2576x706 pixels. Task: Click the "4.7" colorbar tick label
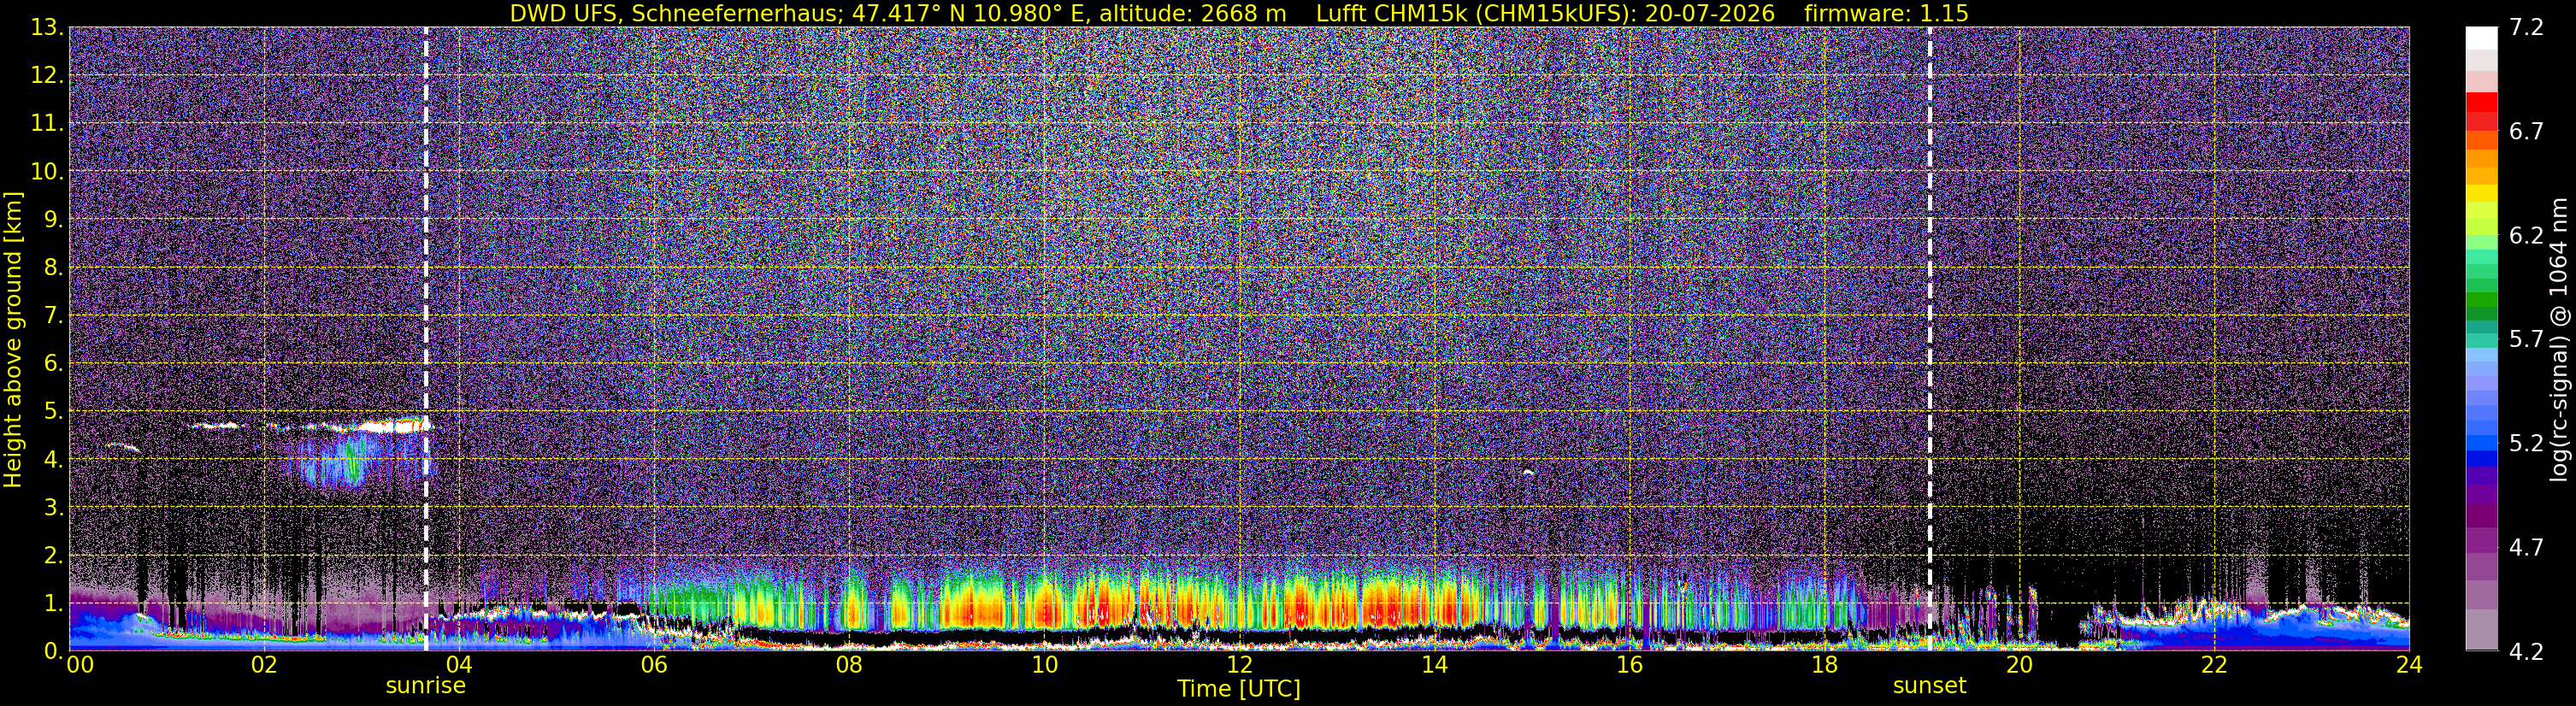[x=2526, y=547]
